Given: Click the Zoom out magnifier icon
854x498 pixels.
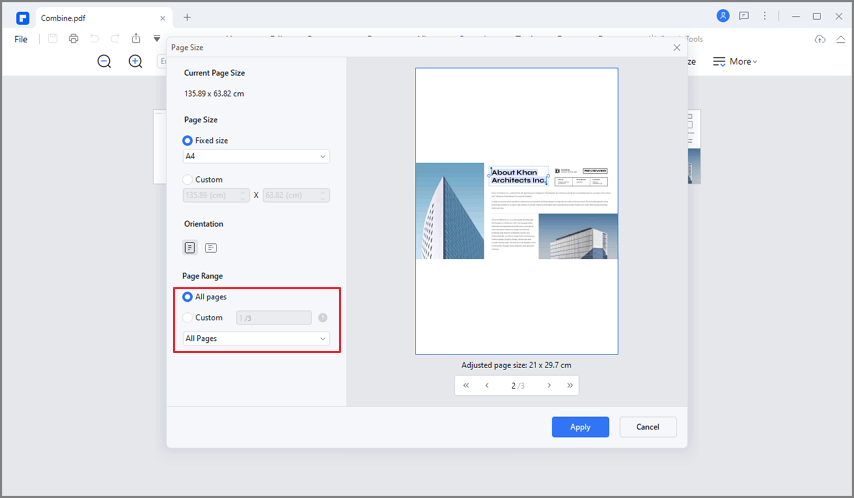Looking at the screenshot, I should [x=104, y=62].
